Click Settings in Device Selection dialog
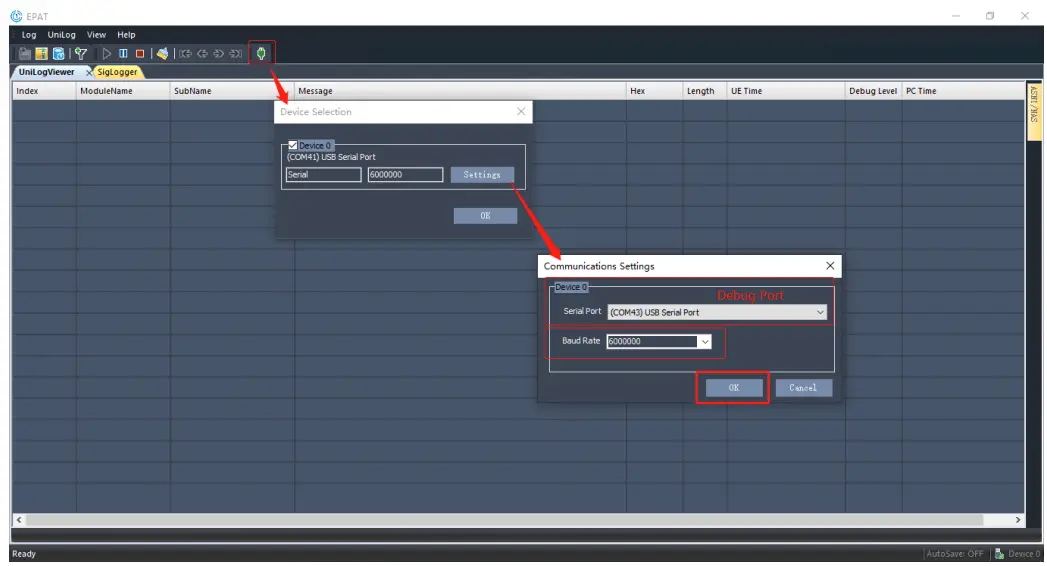This screenshot has width=1047, height=566. tap(482, 175)
